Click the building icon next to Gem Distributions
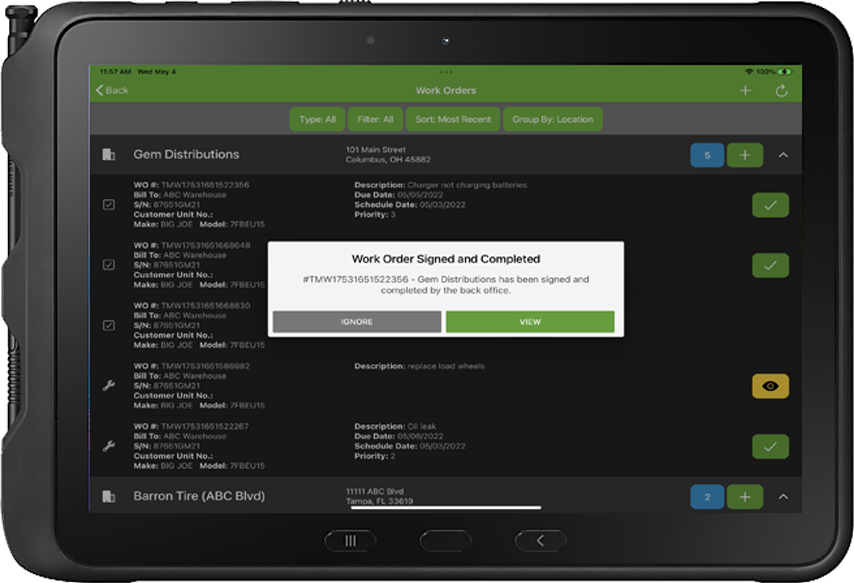This screenshot has width=854, height=583. point(110,154)
